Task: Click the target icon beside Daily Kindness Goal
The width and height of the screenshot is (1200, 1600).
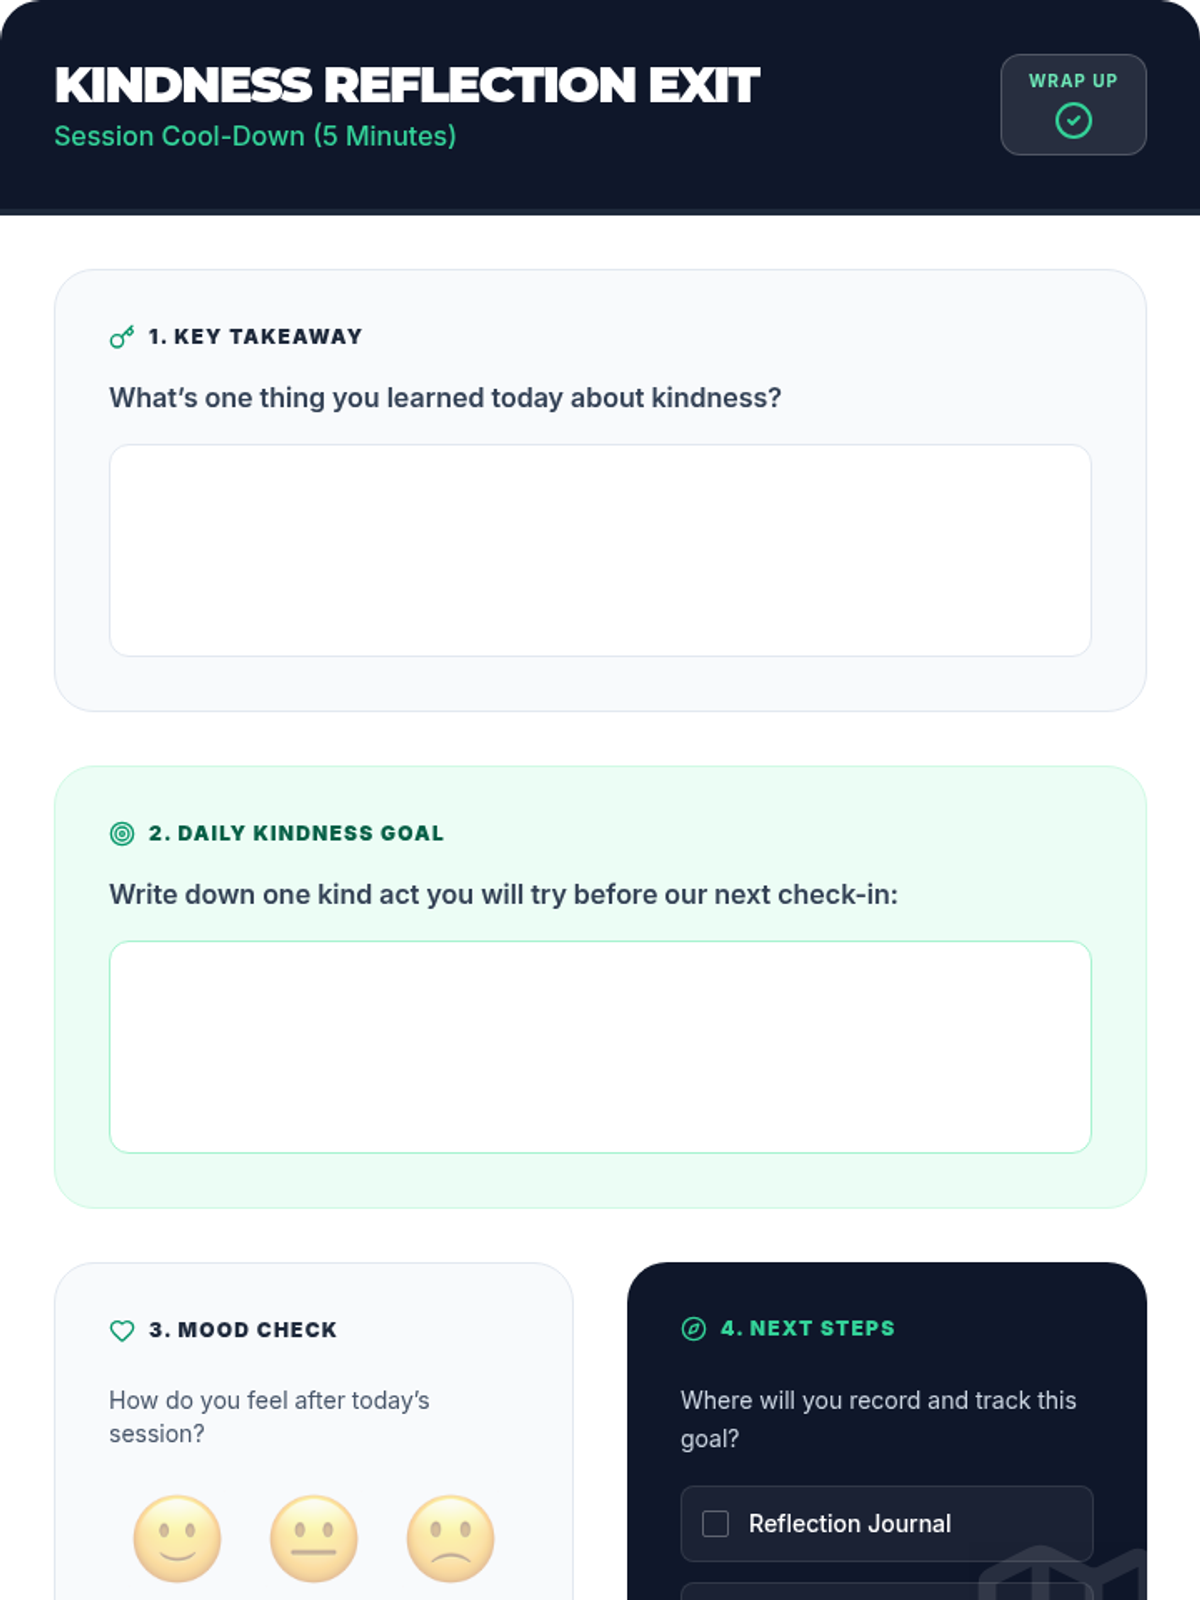Action: coord(122,833)
